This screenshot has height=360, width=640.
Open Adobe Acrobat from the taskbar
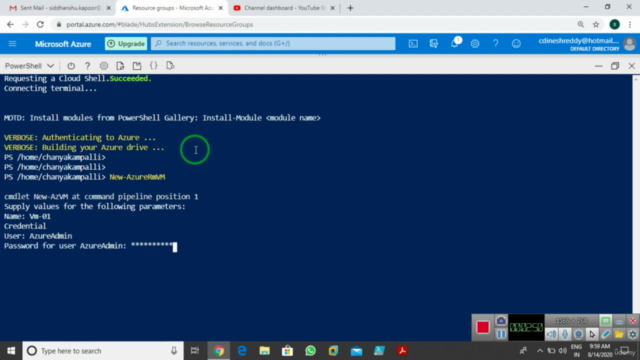pos(402,351)
